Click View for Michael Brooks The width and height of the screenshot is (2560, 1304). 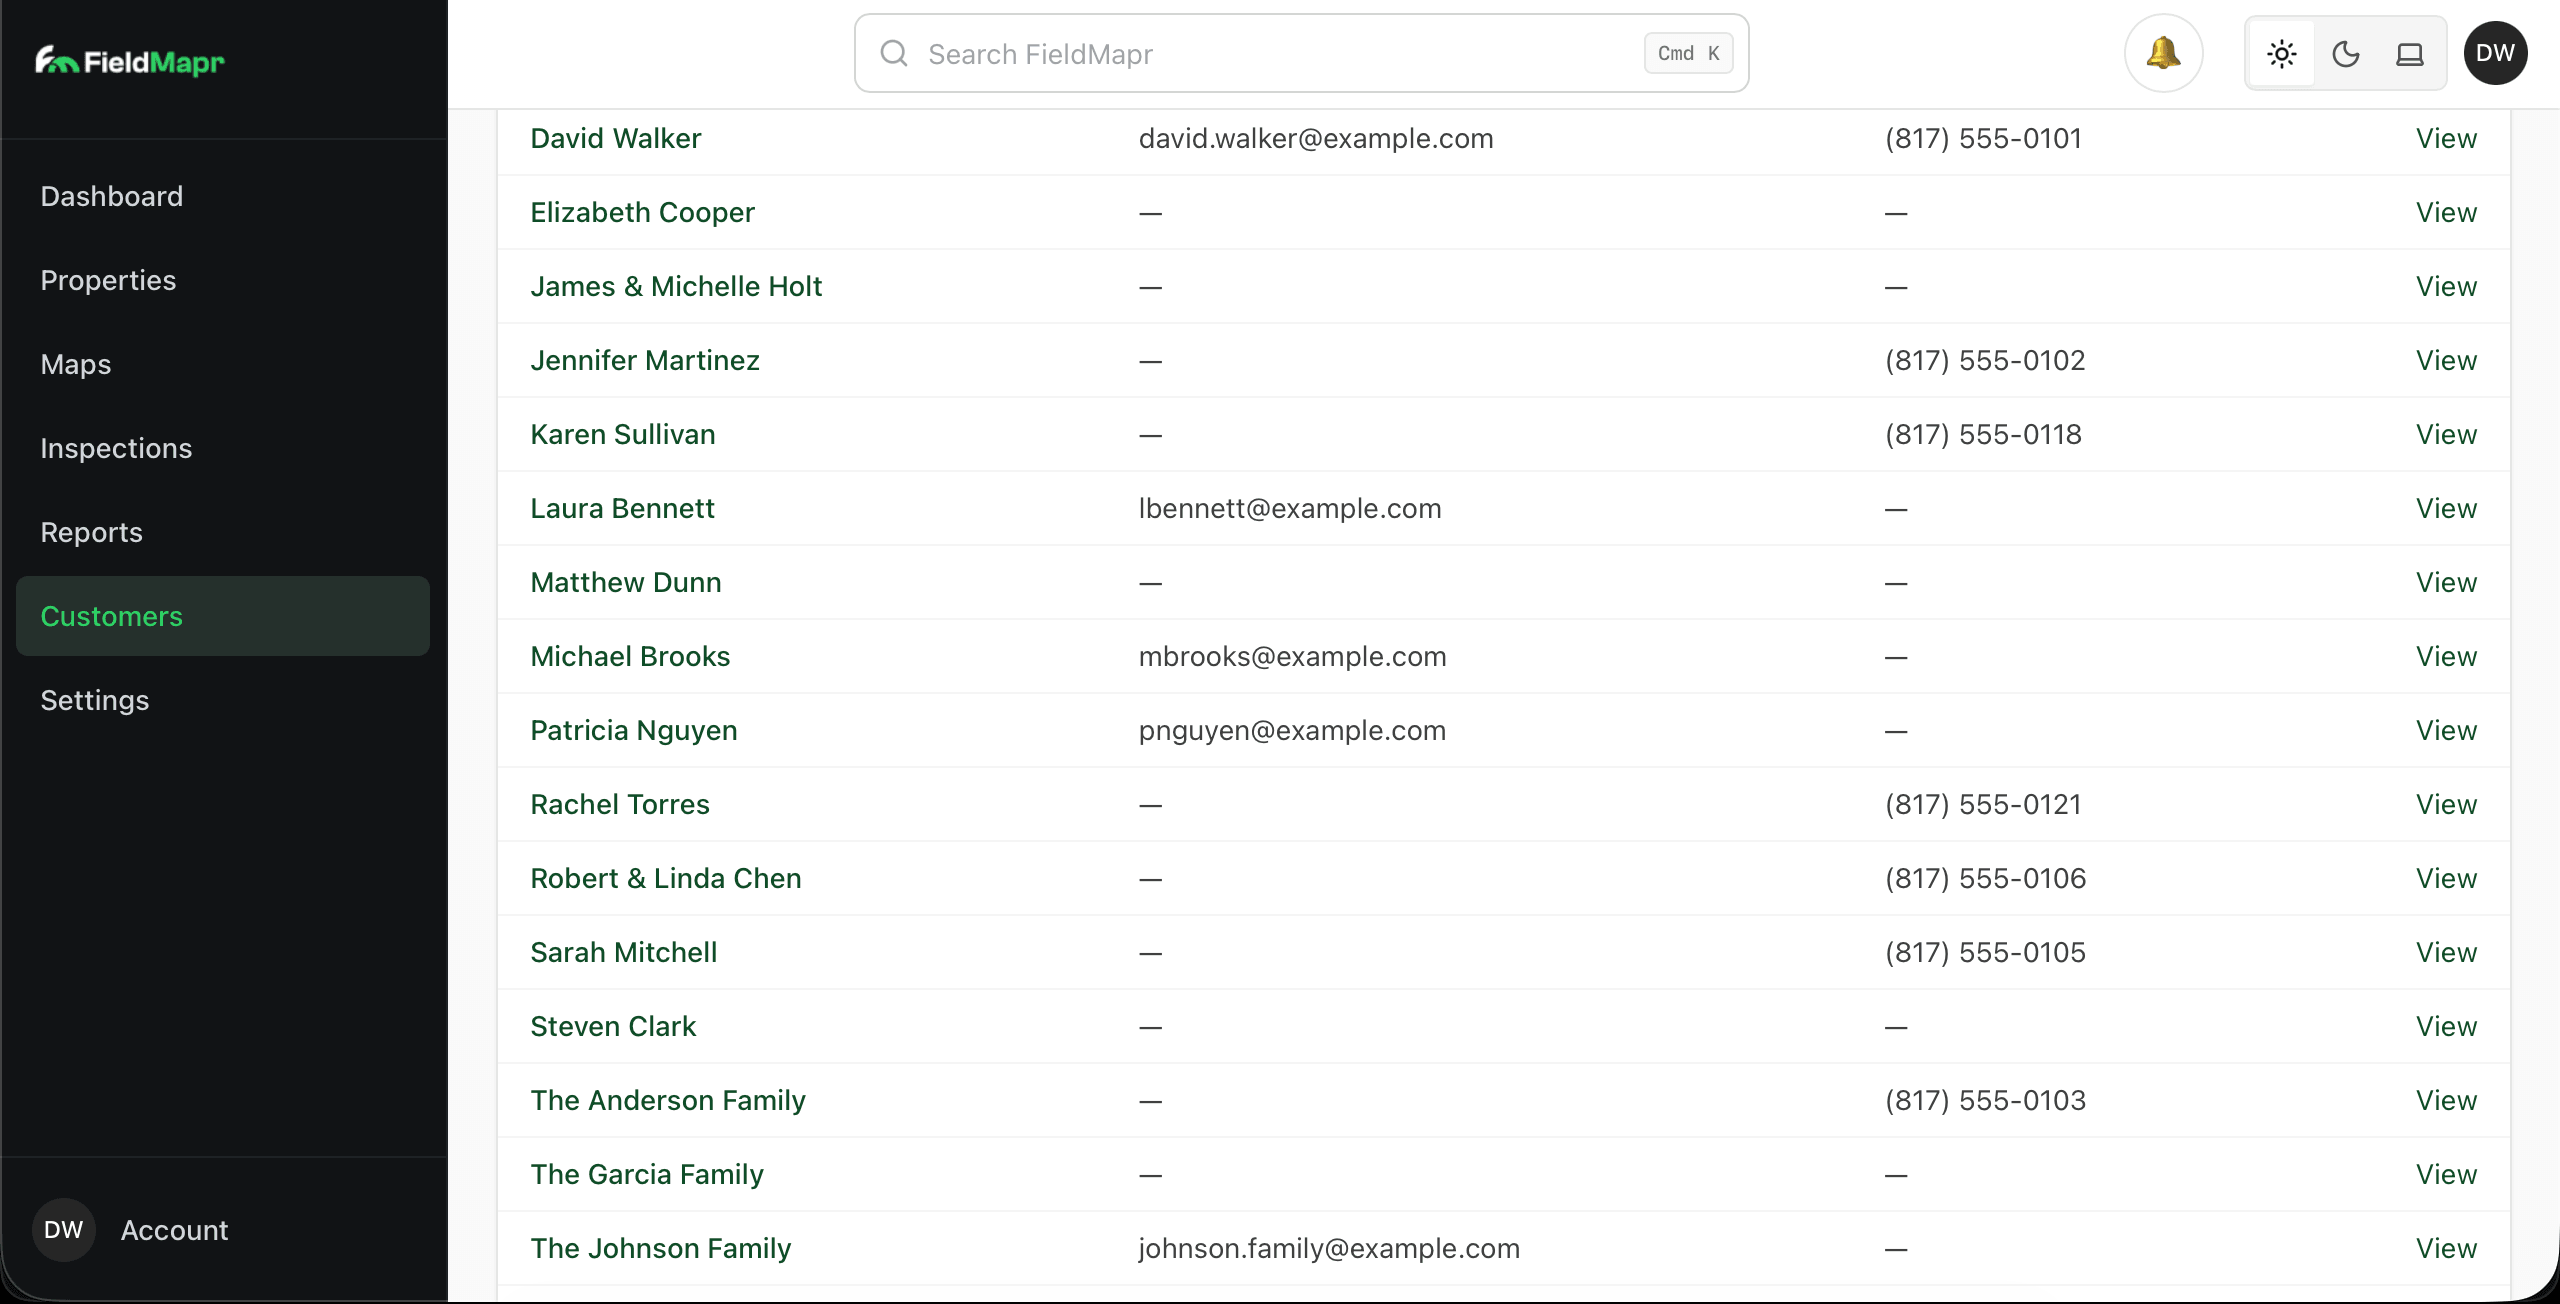coord(2446,656)
